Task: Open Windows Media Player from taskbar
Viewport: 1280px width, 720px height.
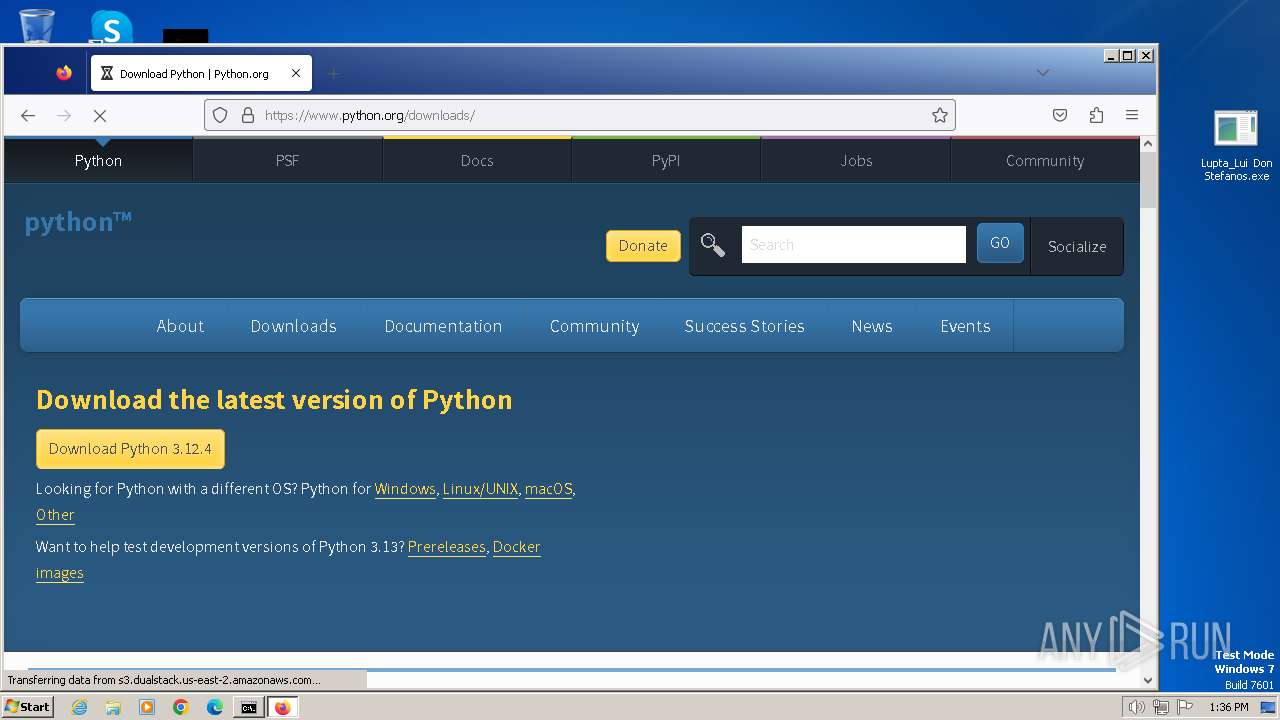Action: point(147,707)
